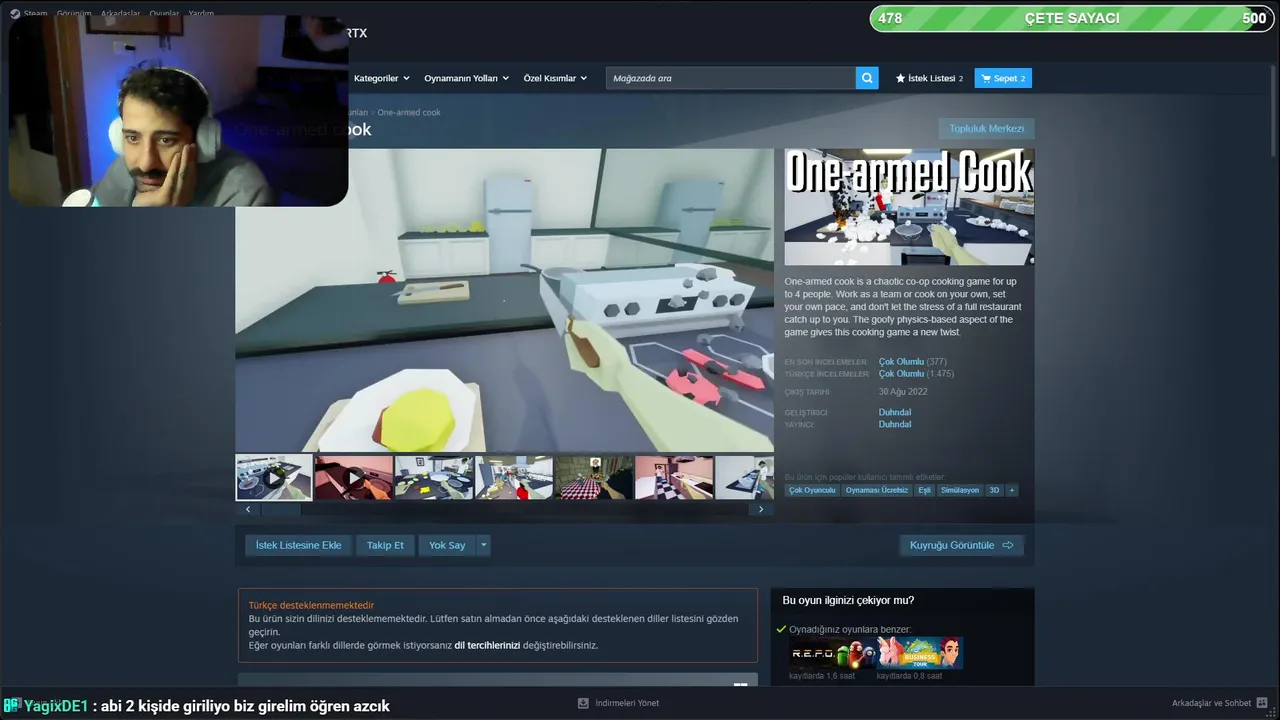Play the first video thumbnail in media strip
Image resolution: width=1280 pixels, height=720 pixels.
pyautogui.click(x=274, y=477)
